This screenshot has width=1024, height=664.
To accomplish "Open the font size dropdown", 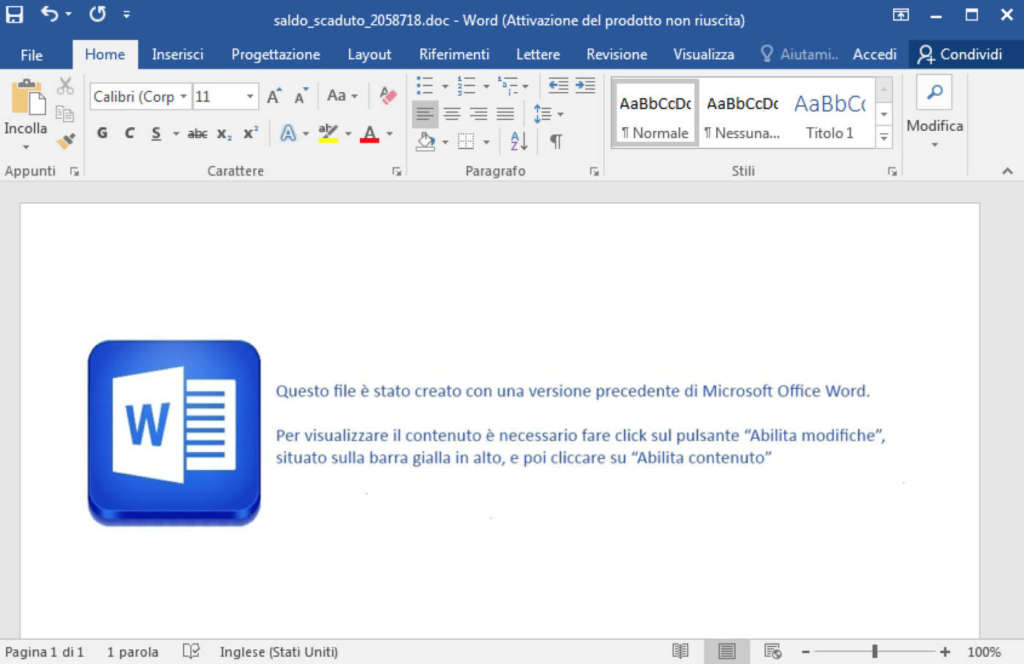I will 250,97.
